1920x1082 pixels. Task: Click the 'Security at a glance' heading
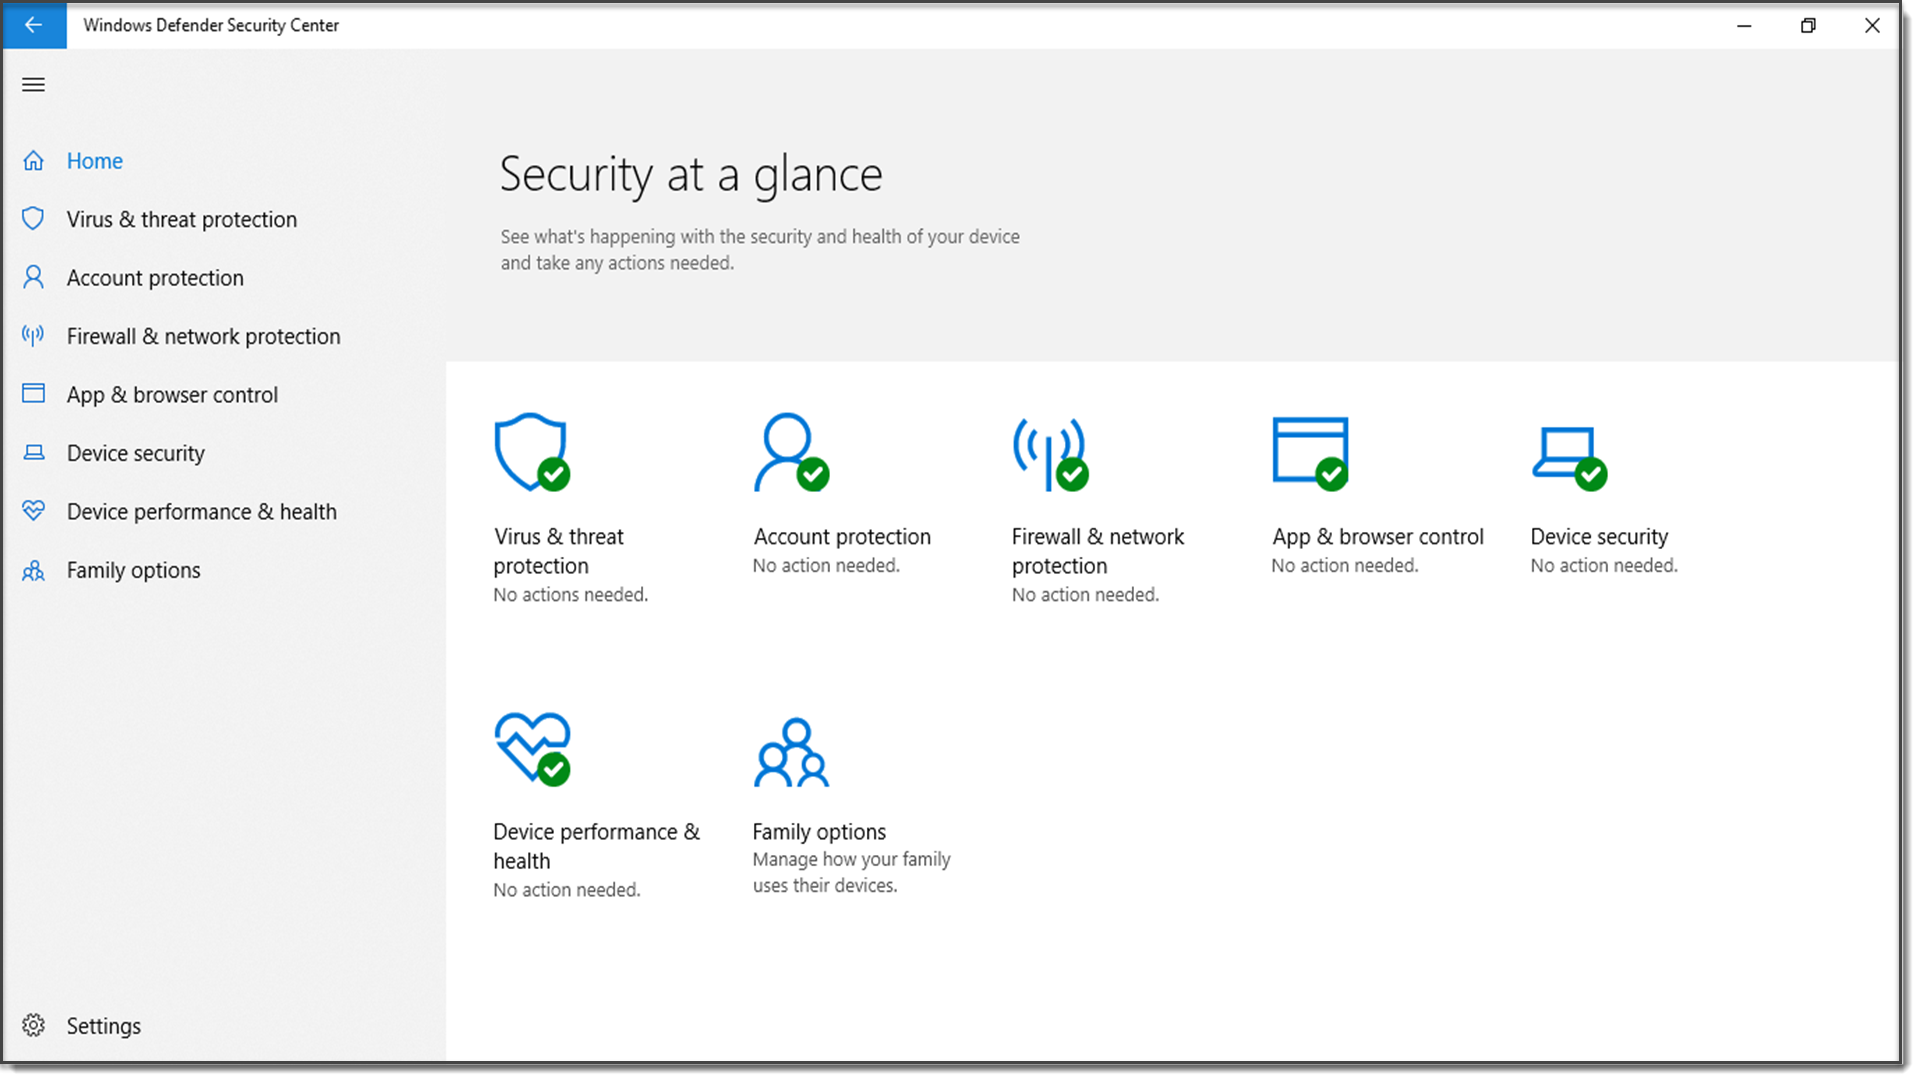click(691, 175)
